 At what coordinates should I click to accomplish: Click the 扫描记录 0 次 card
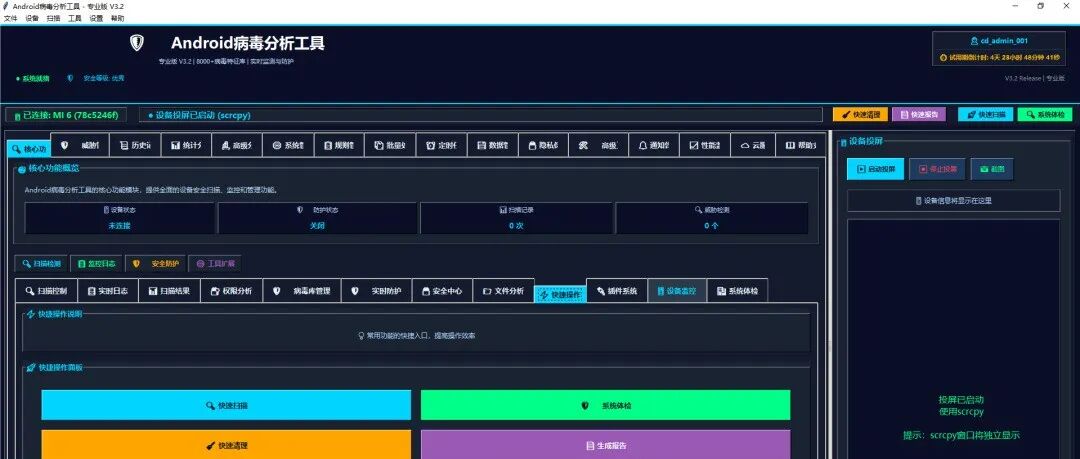coord(517,218)
